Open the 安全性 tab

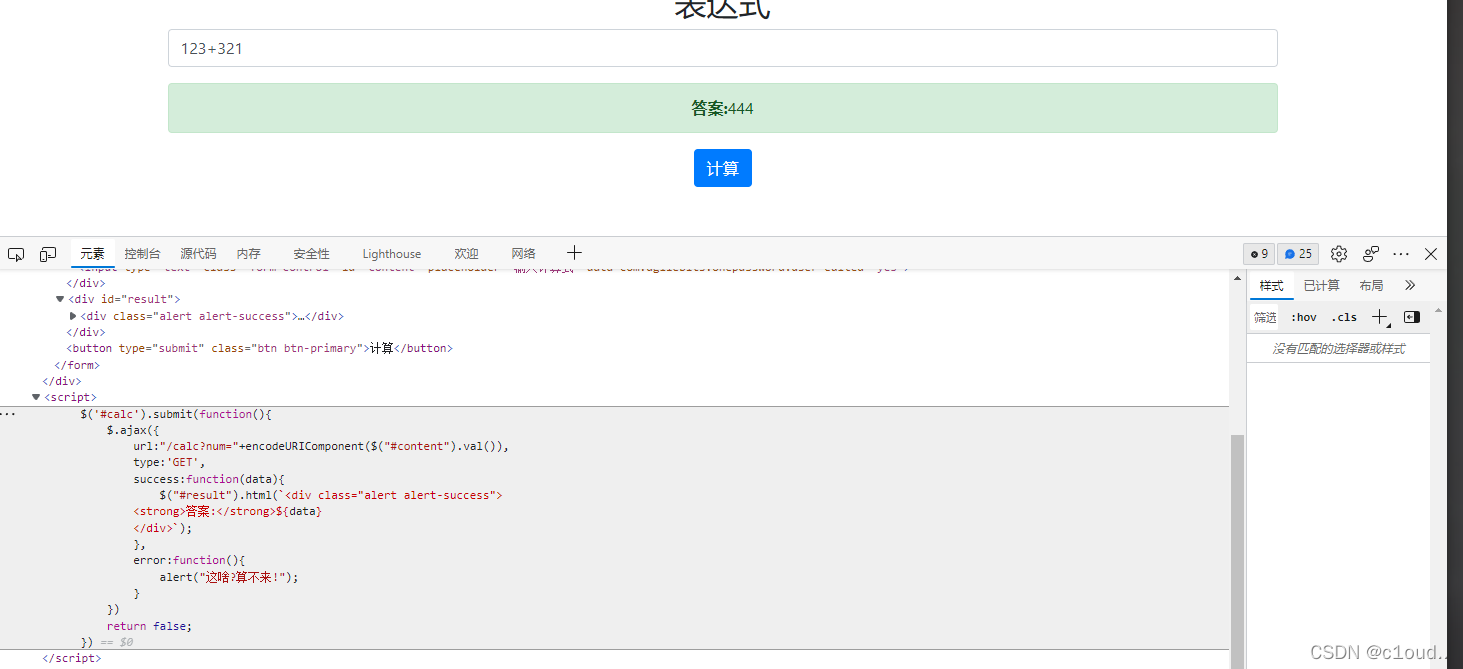click(x=311, y=254)
